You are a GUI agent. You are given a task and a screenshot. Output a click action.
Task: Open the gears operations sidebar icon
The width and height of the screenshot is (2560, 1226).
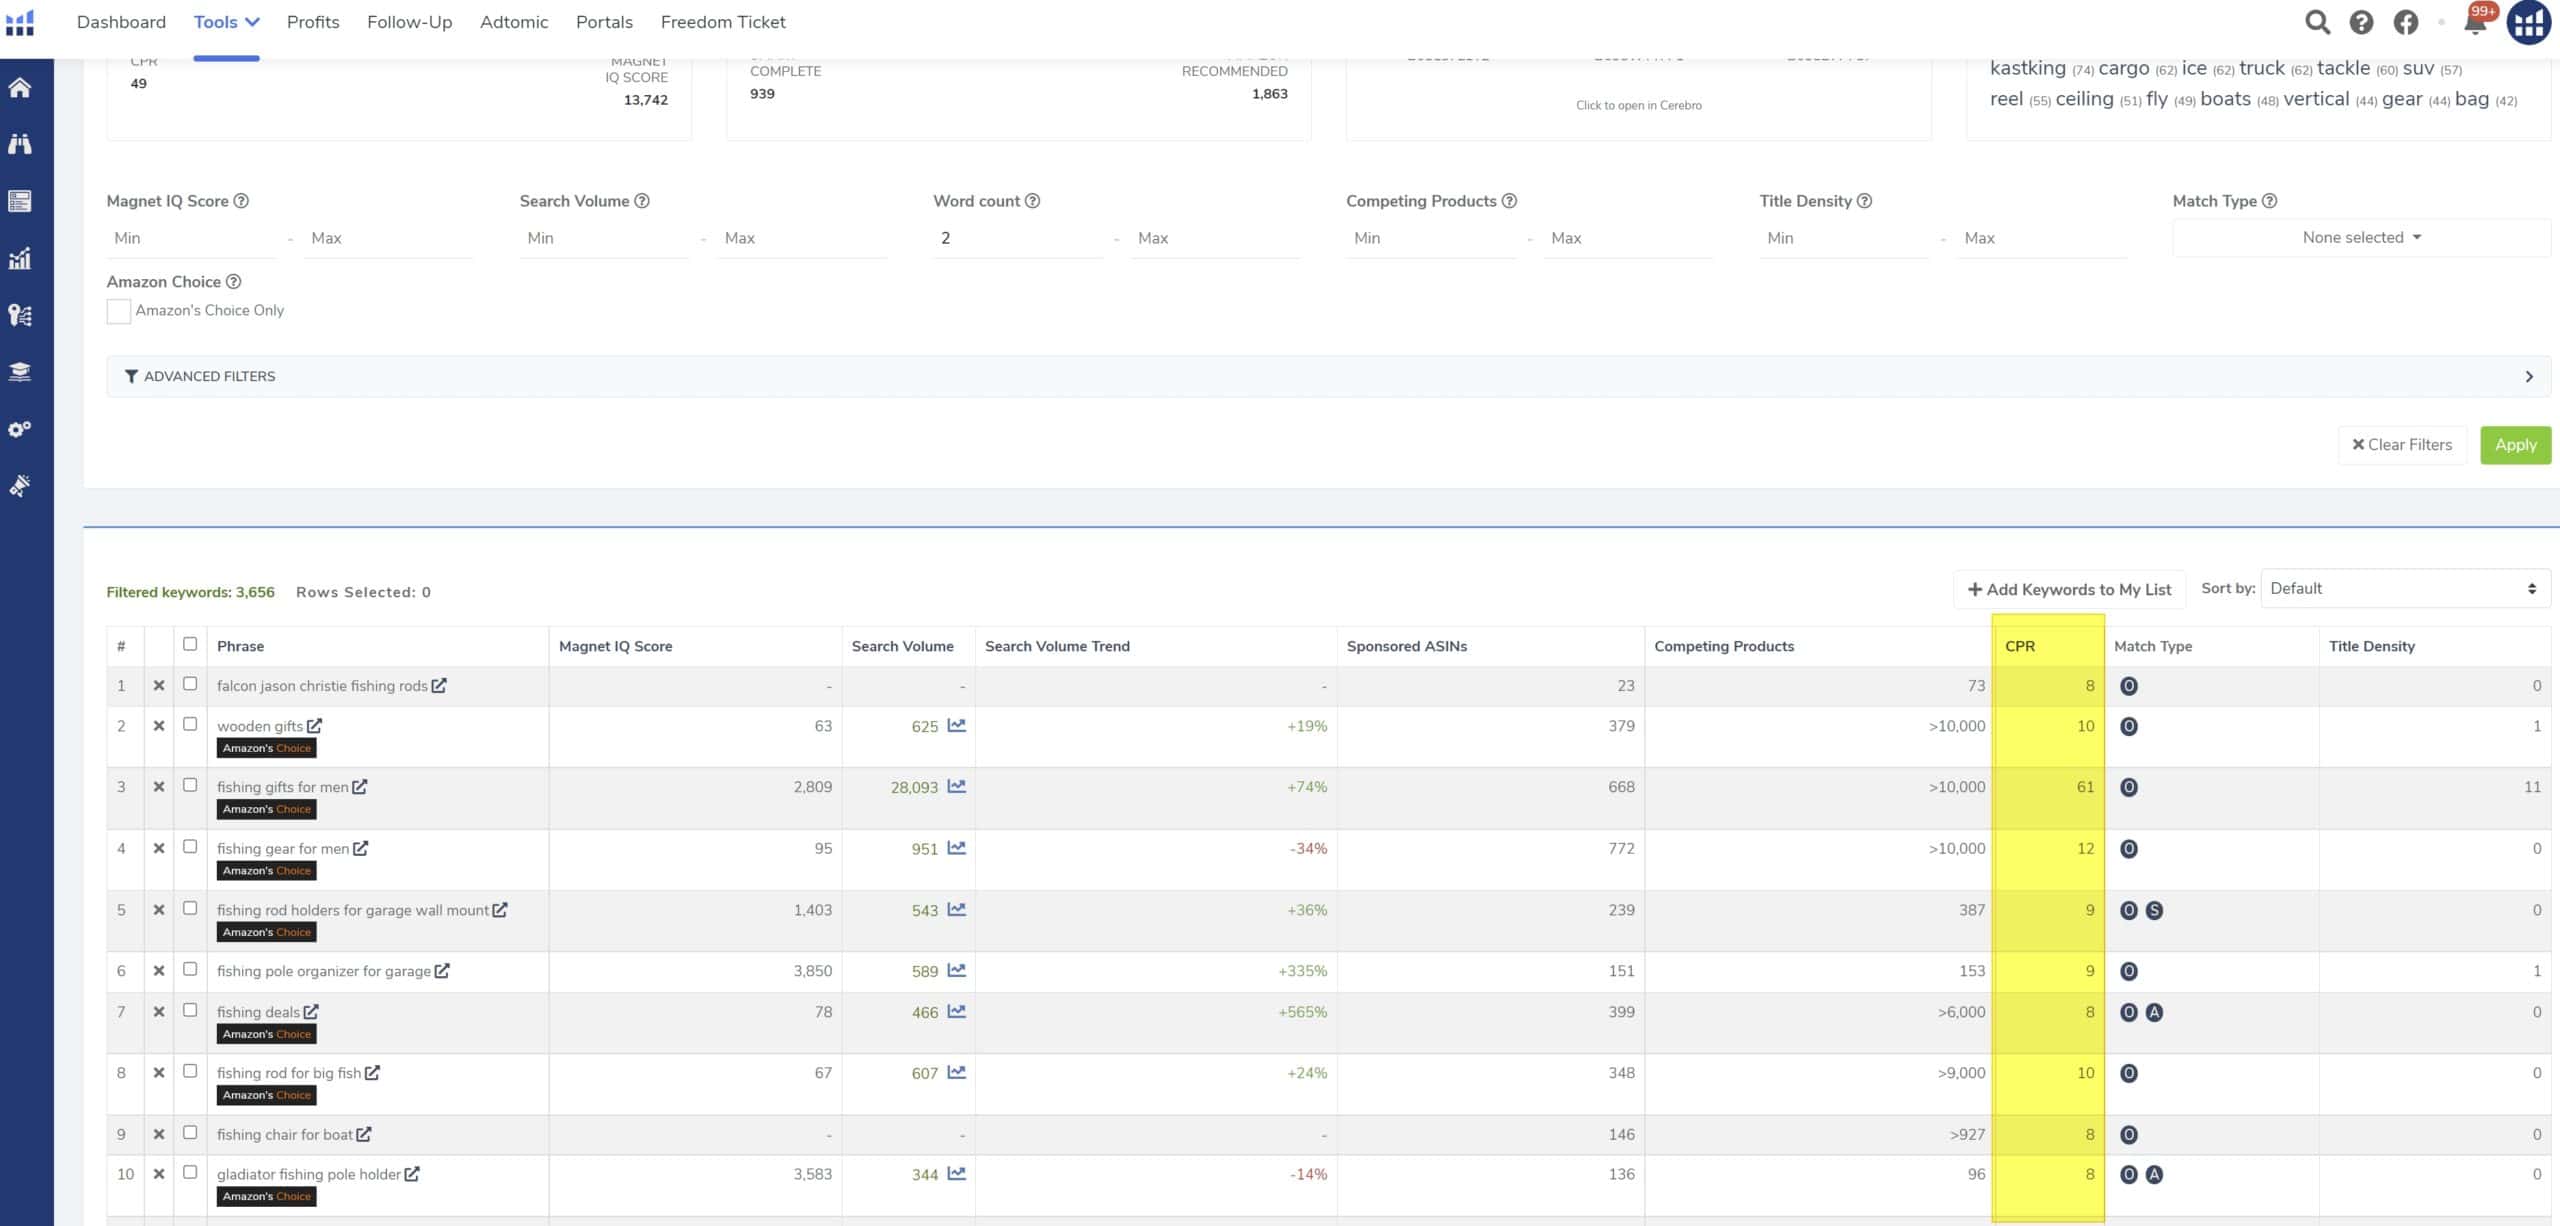point(20,429)
